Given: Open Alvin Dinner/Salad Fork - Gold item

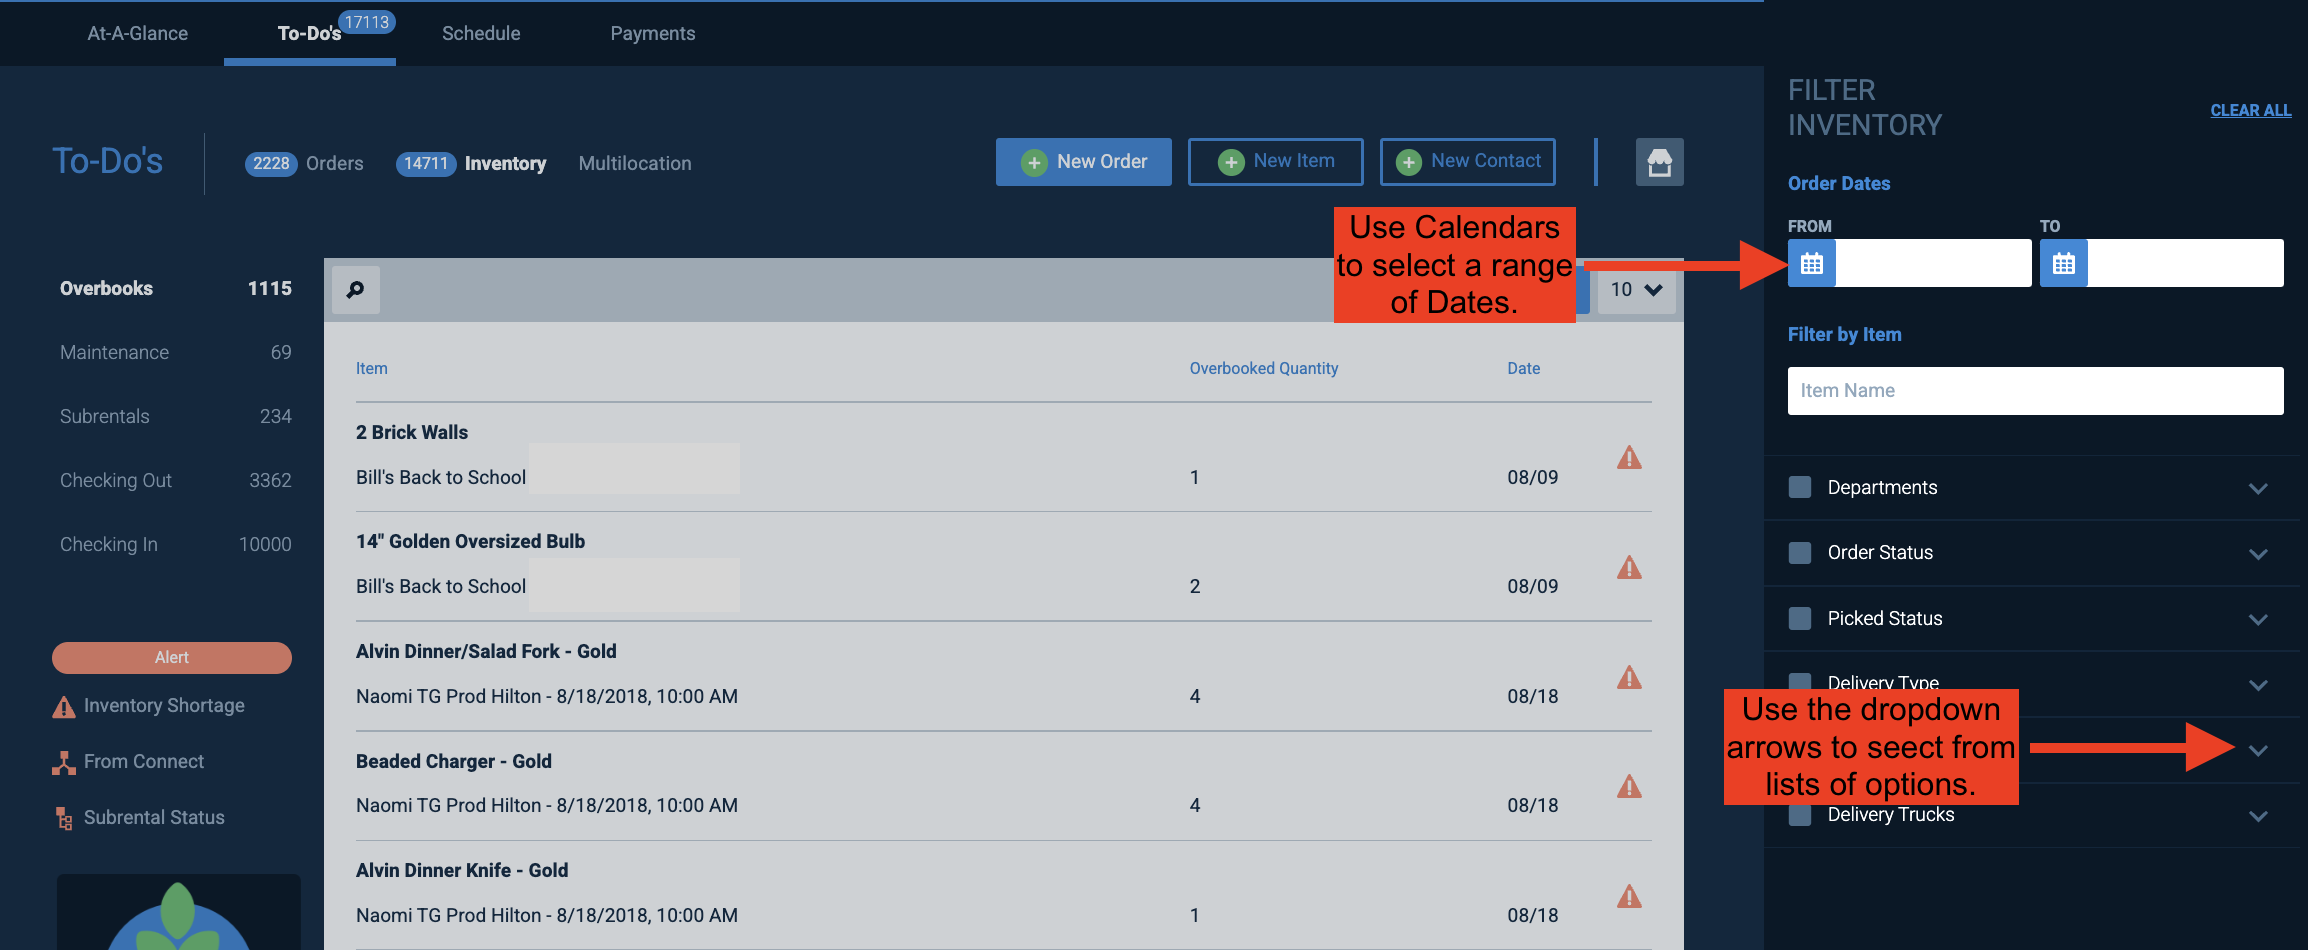Looking at the screenshot, I should [486, 652].
